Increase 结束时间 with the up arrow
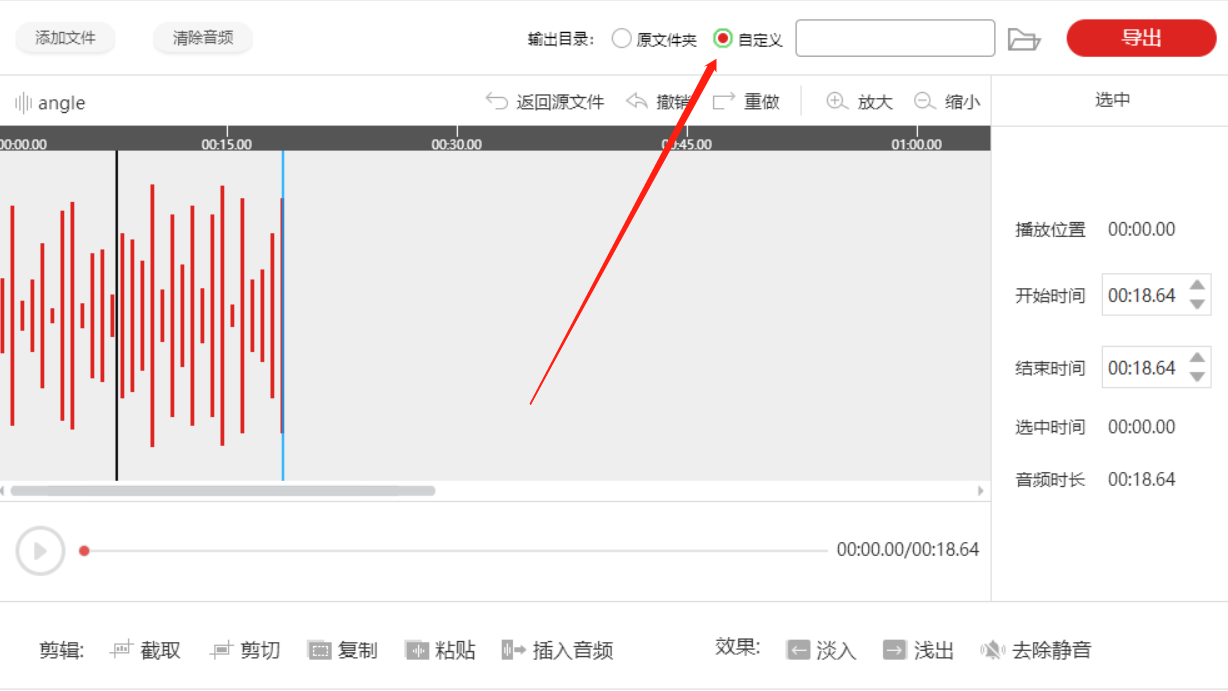Viewport: 1228px width, 691px height. coord(1197,359)
